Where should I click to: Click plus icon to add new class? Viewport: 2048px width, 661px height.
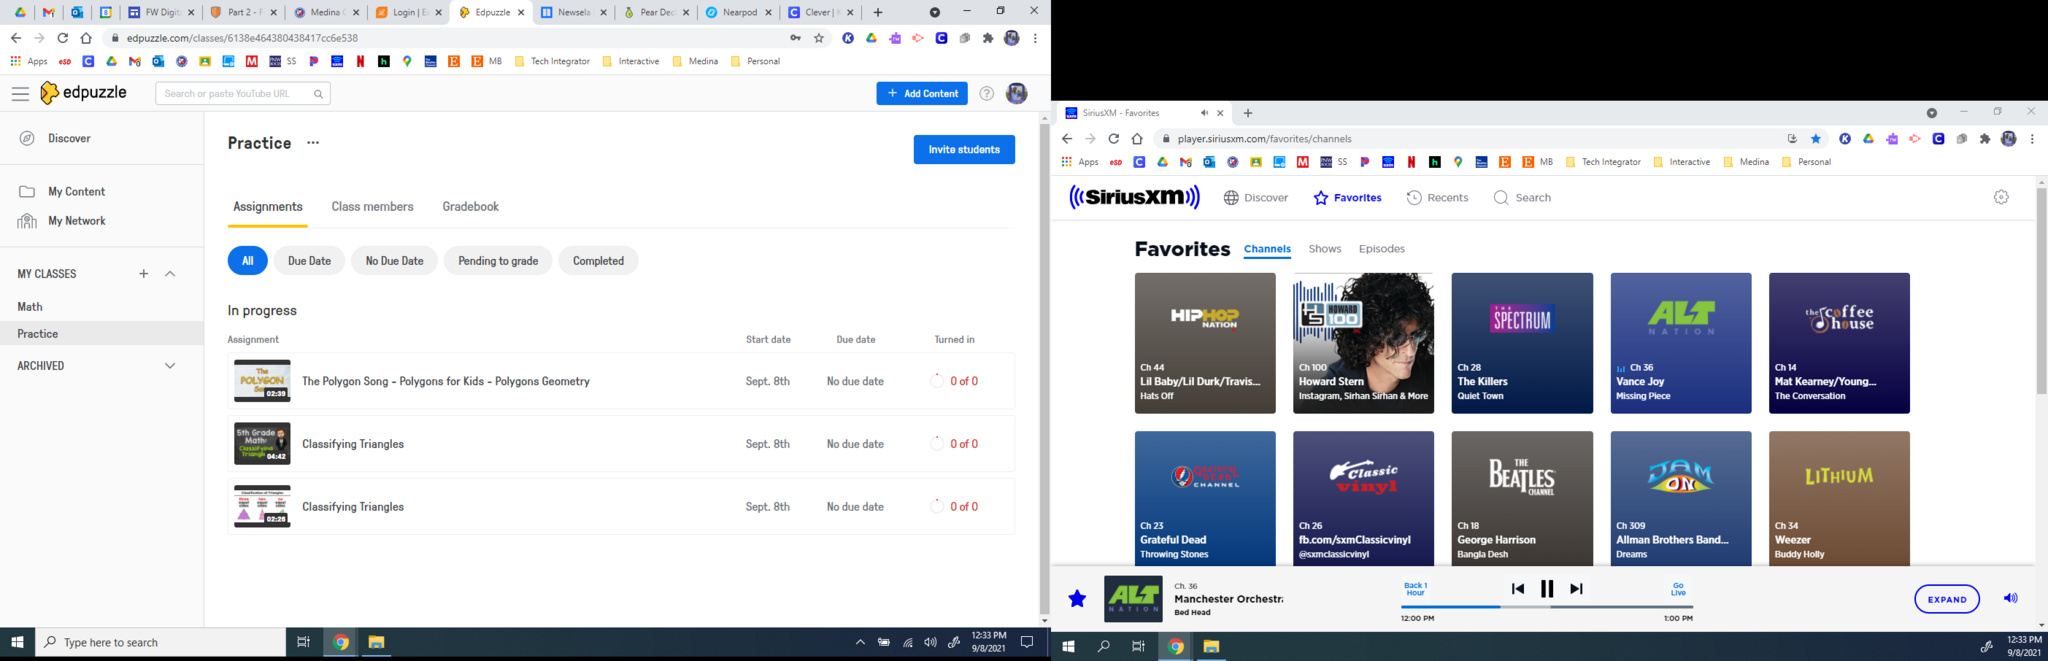pos(144,274)
